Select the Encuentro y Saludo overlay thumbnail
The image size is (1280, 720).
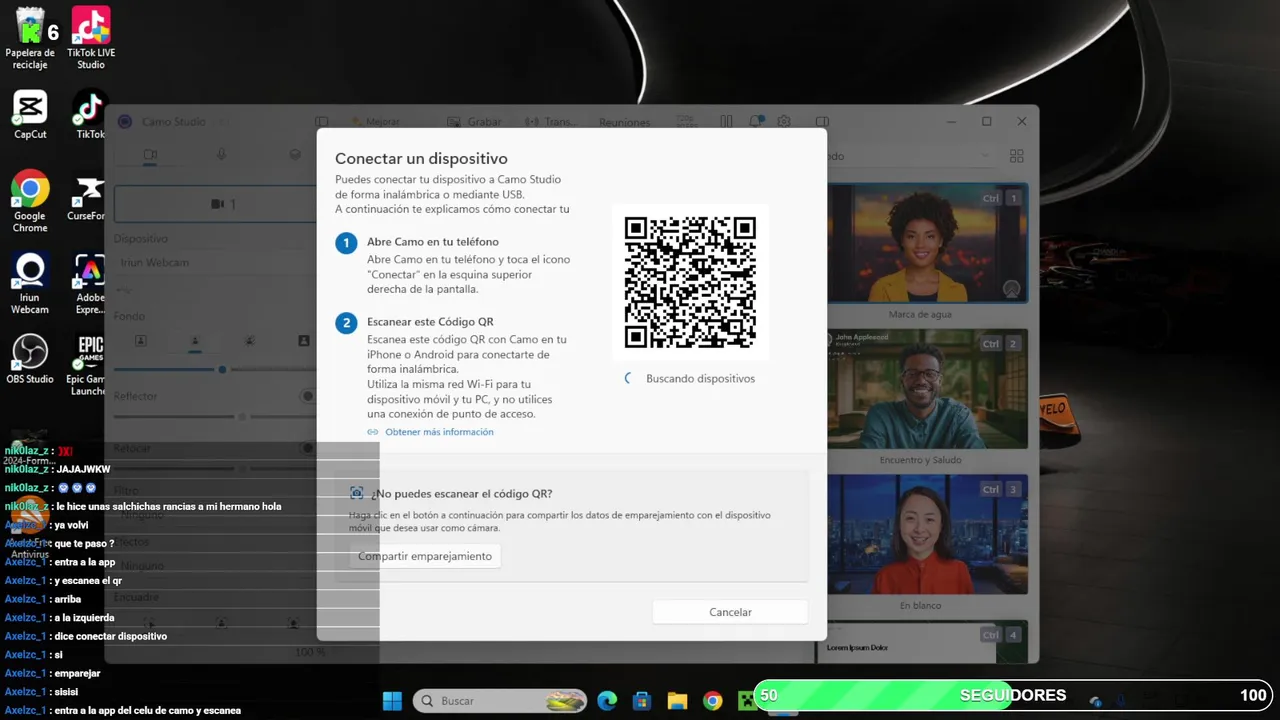pos(927,389)
